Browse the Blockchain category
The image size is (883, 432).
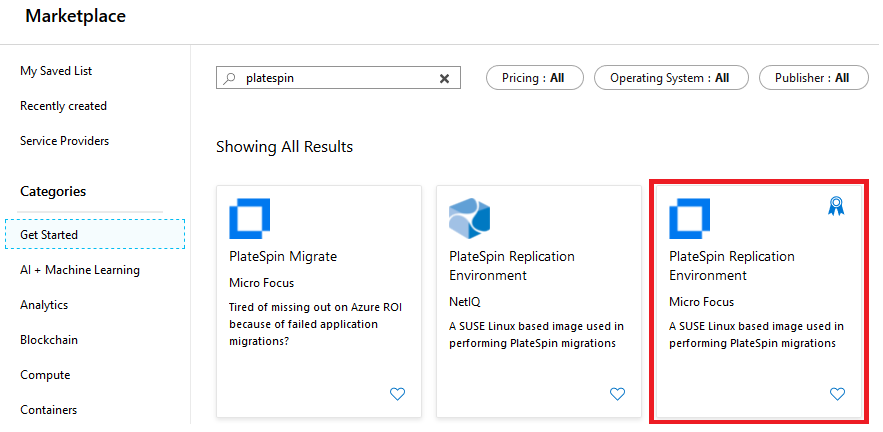click(x=49, y=340)
